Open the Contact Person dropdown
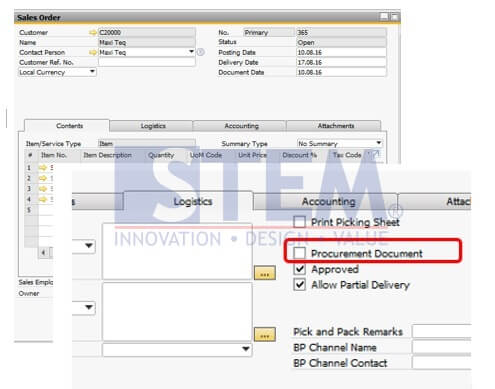Viewport: 495px width, 389px height. 191,52
